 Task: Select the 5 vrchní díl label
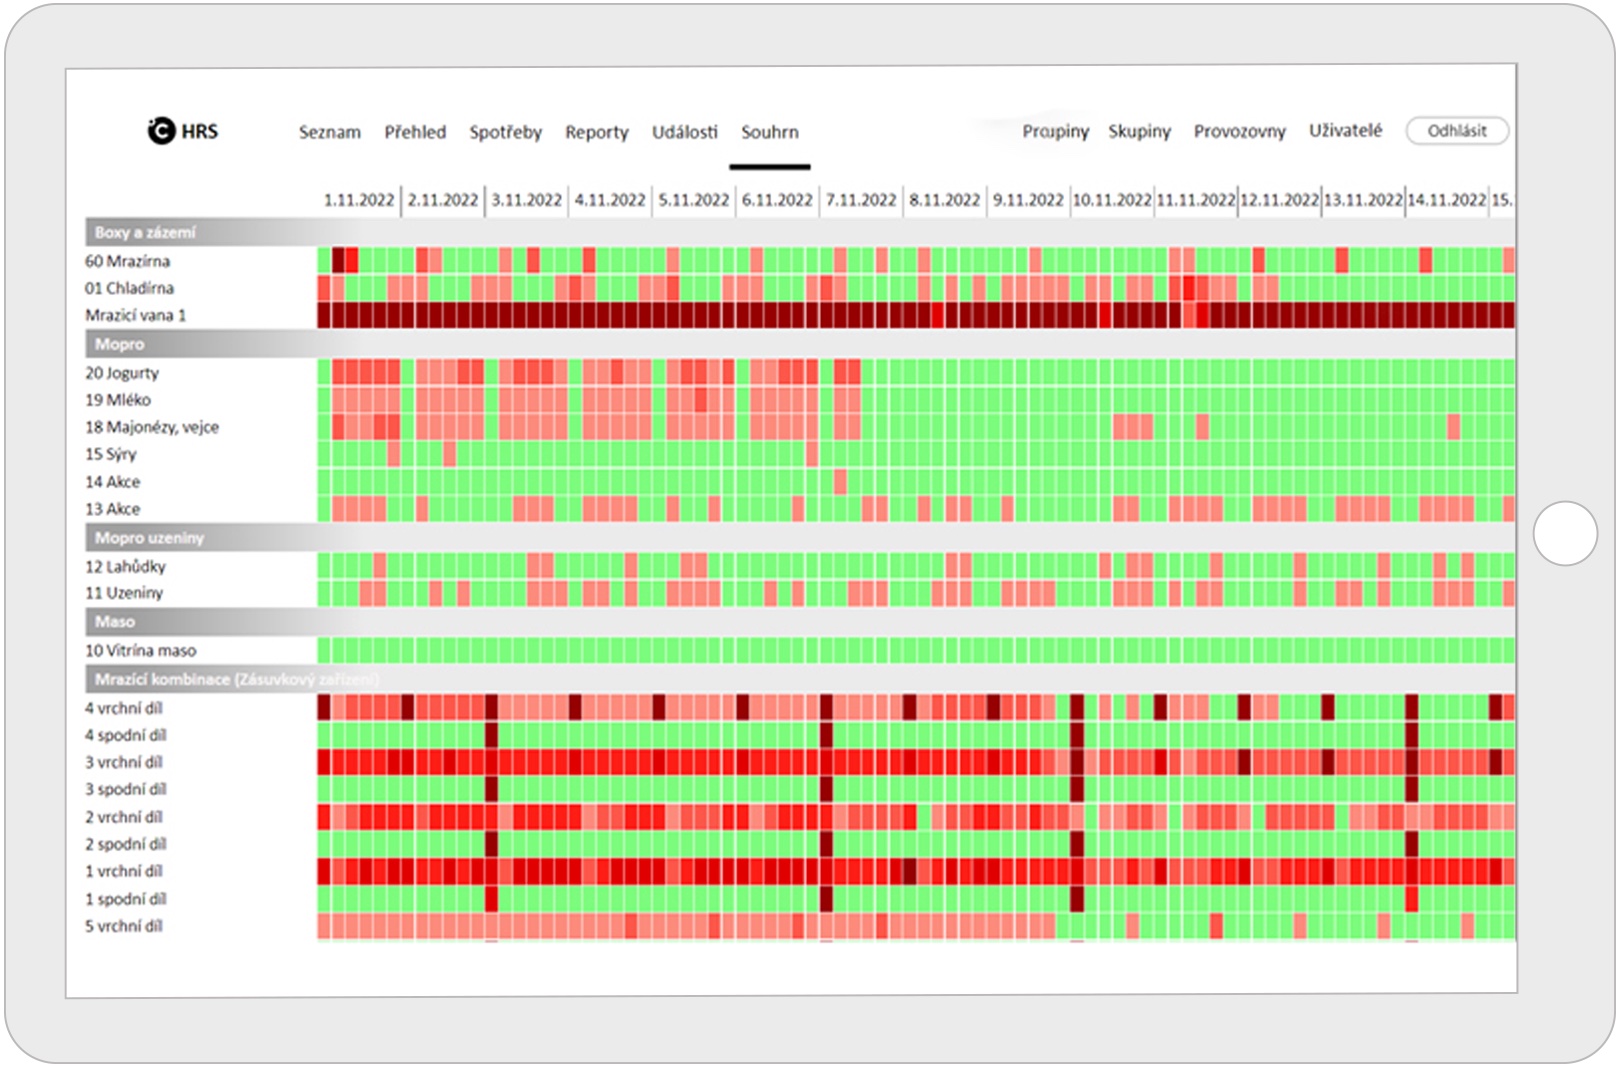(123, 926)
